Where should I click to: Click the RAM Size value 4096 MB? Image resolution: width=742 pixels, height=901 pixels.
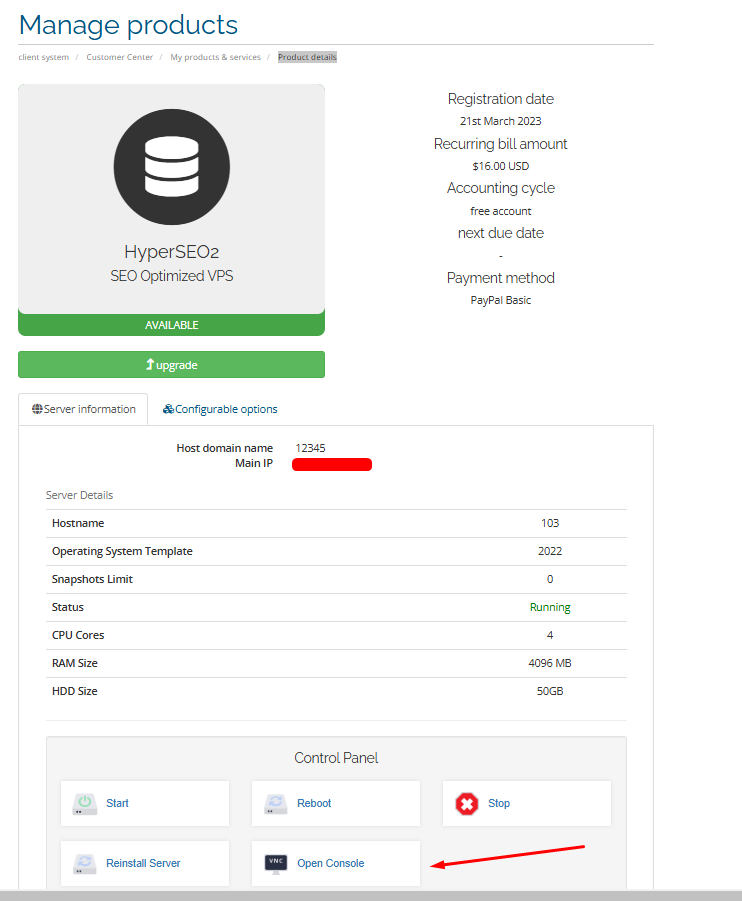(550, 663)
